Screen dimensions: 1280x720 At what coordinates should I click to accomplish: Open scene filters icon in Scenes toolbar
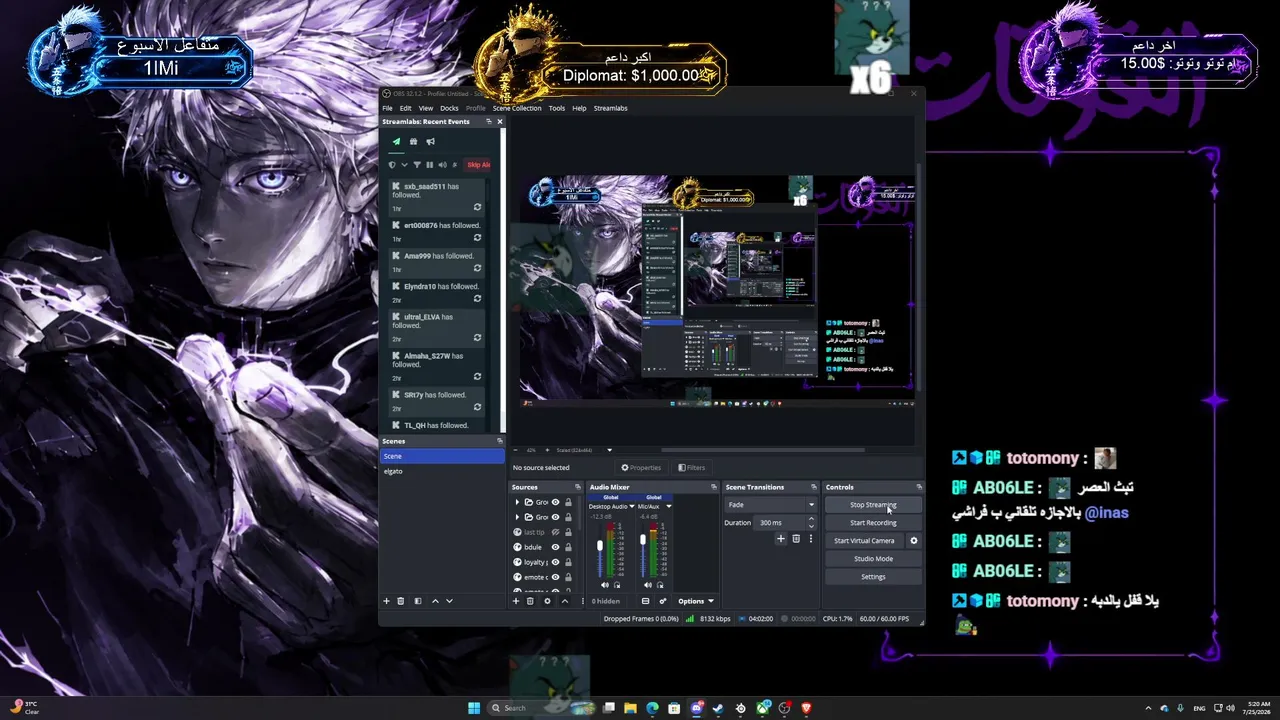417,601
